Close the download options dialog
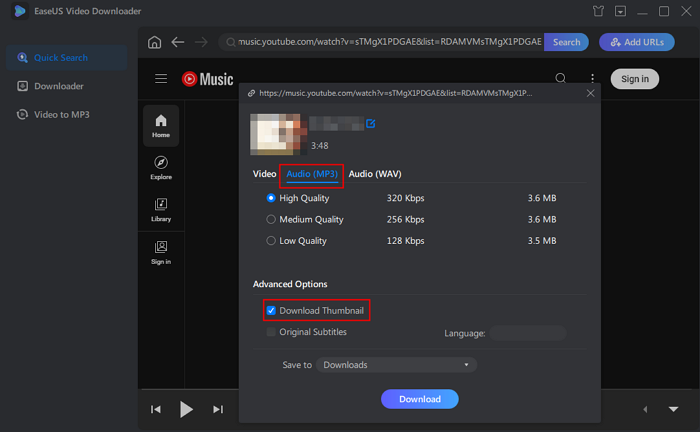Screen dimensions: 700x432 tap(590, 93)
